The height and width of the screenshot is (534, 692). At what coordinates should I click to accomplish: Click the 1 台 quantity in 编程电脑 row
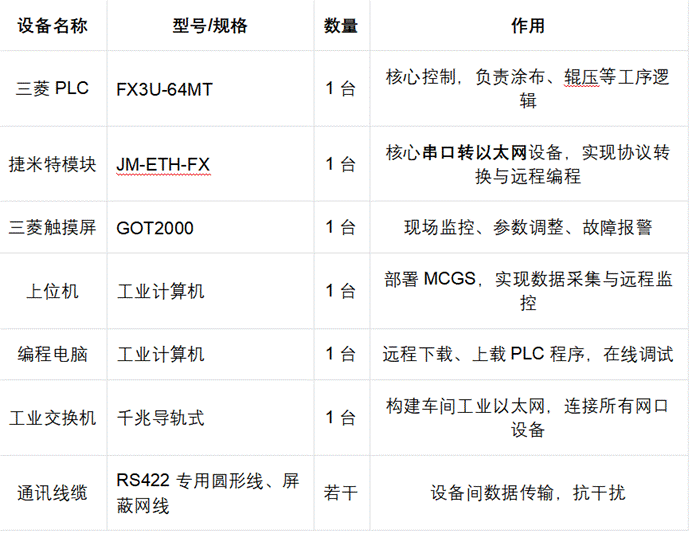click(x=341, y=354)
